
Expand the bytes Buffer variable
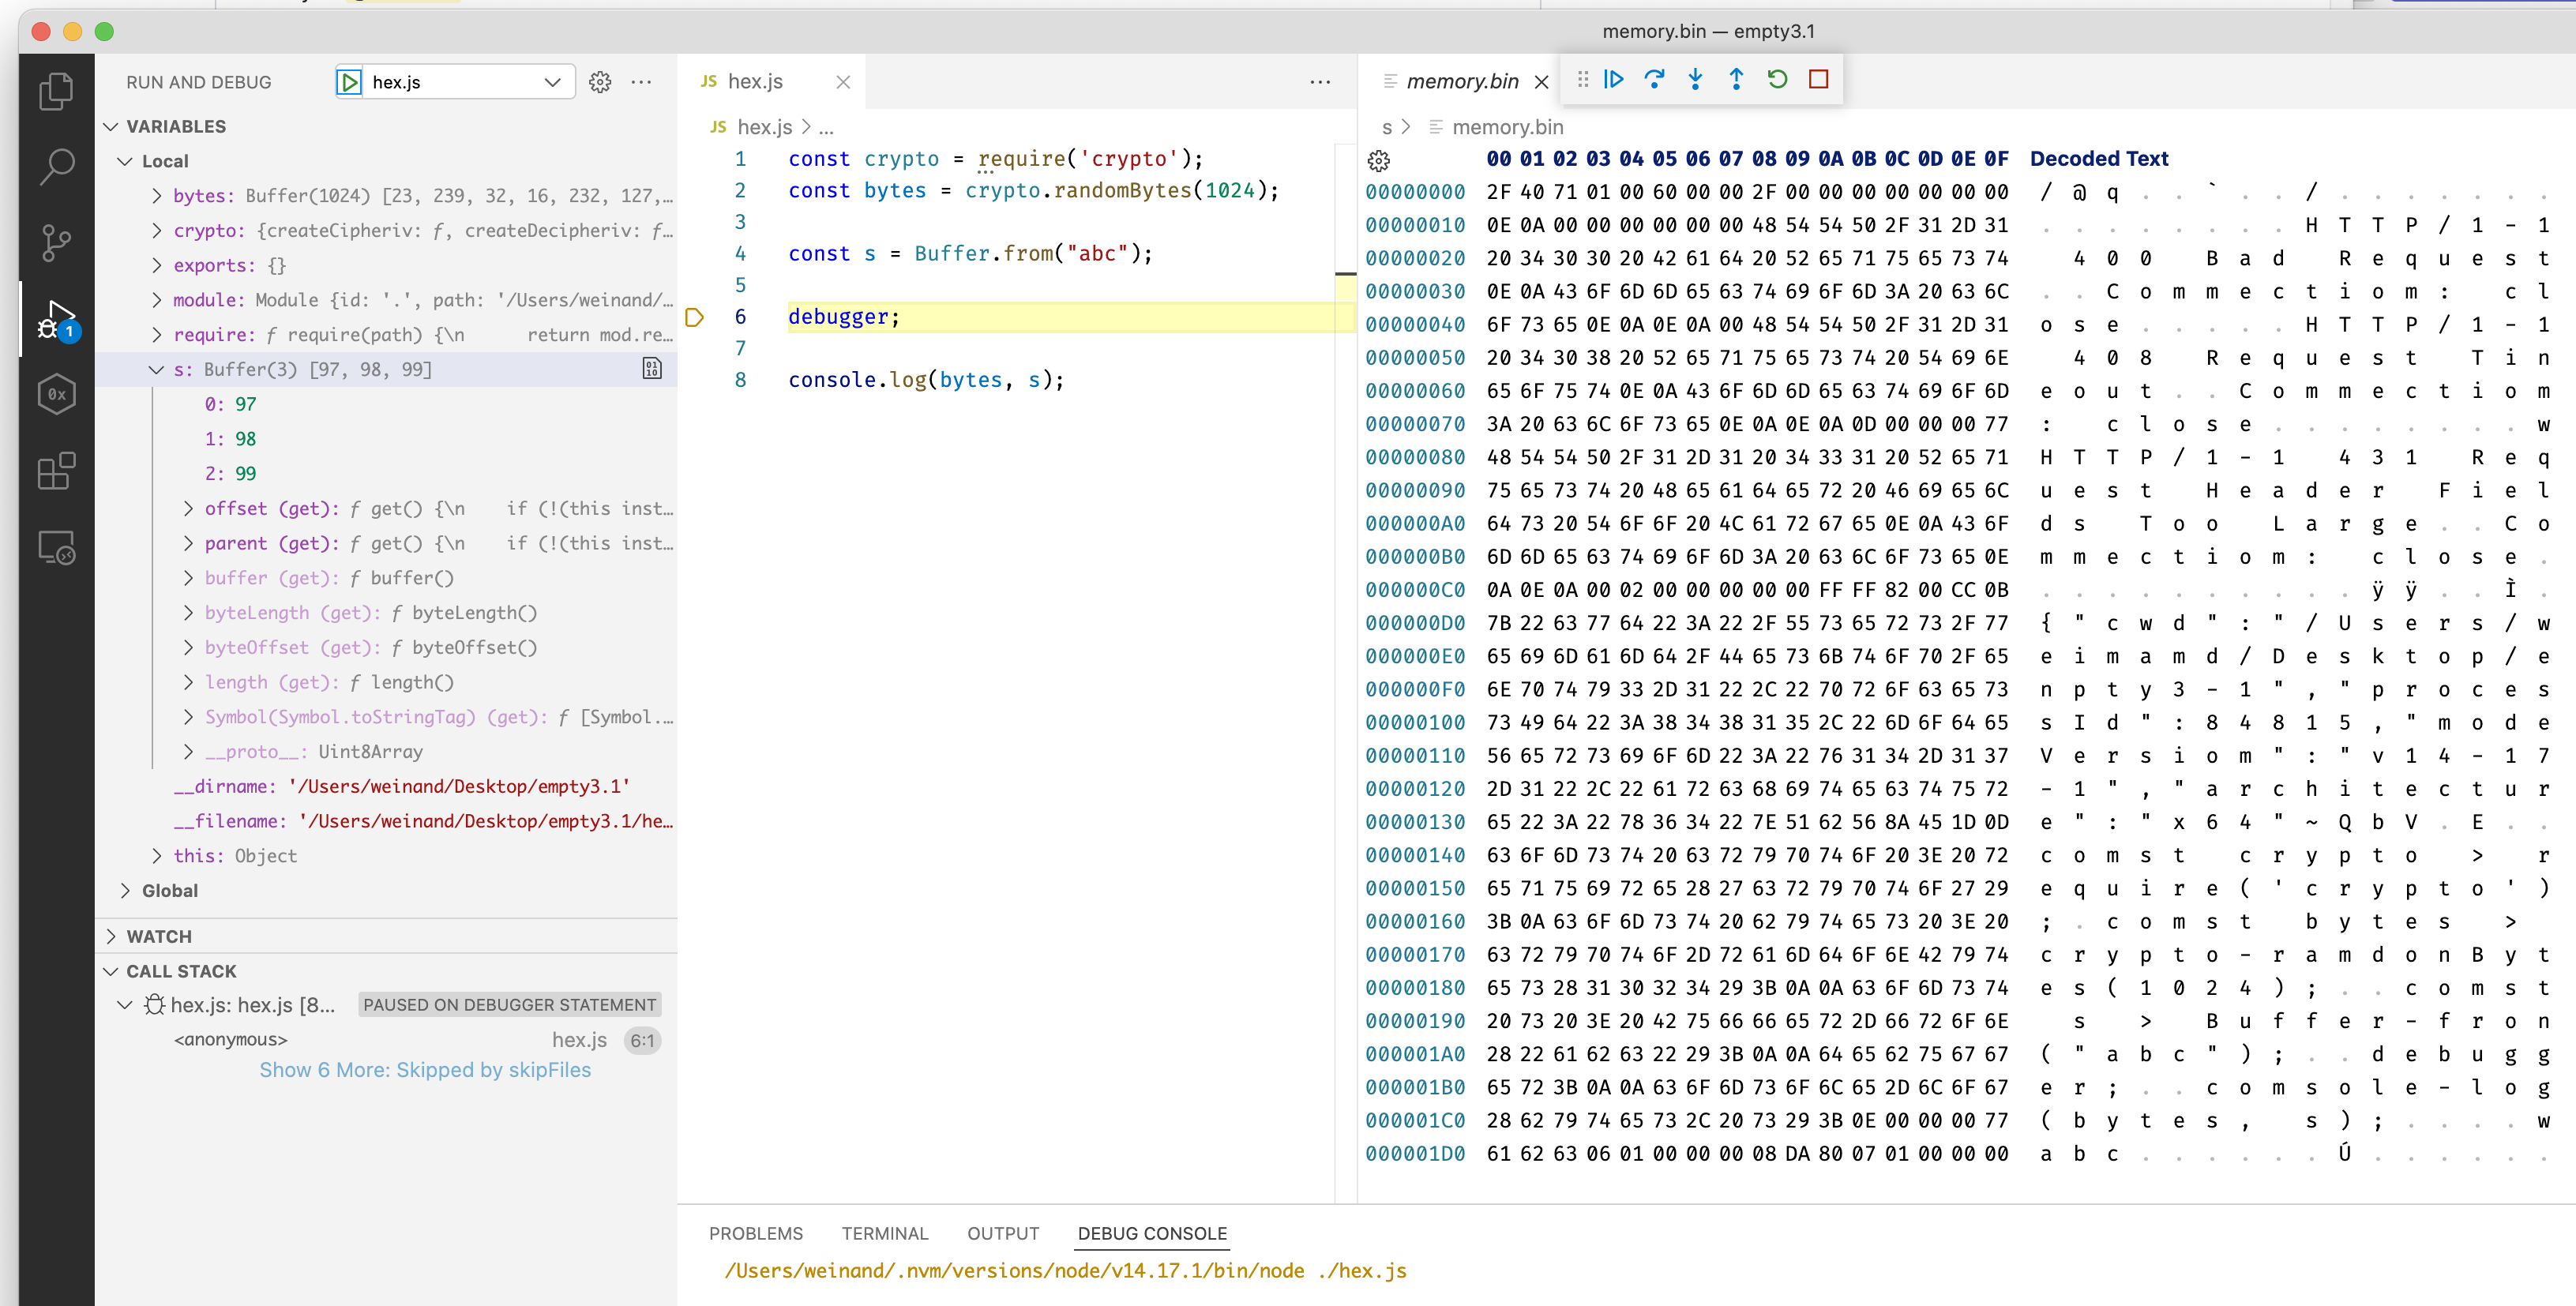click(157, 196)
